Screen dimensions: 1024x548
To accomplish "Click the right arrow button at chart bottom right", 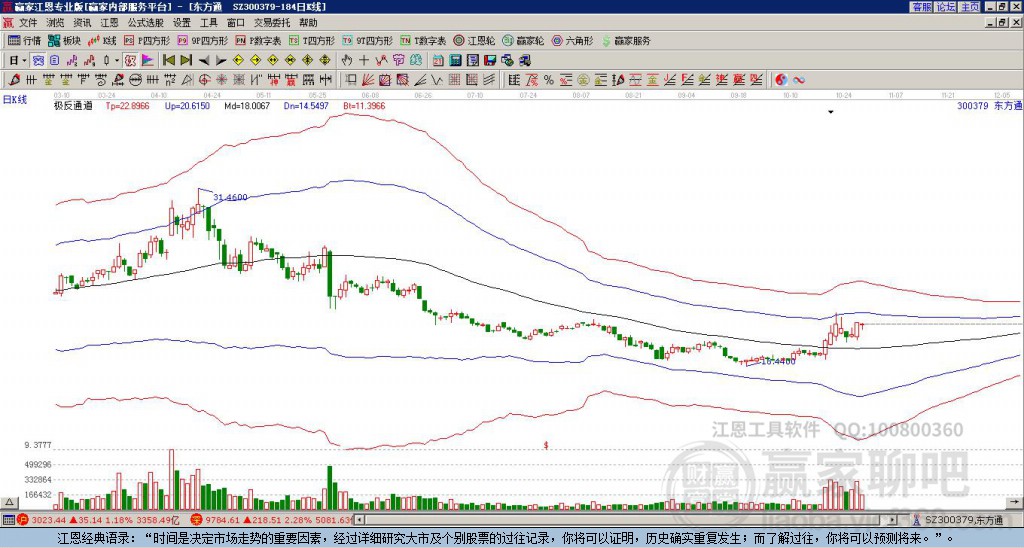I will [x=1014, y=502].
